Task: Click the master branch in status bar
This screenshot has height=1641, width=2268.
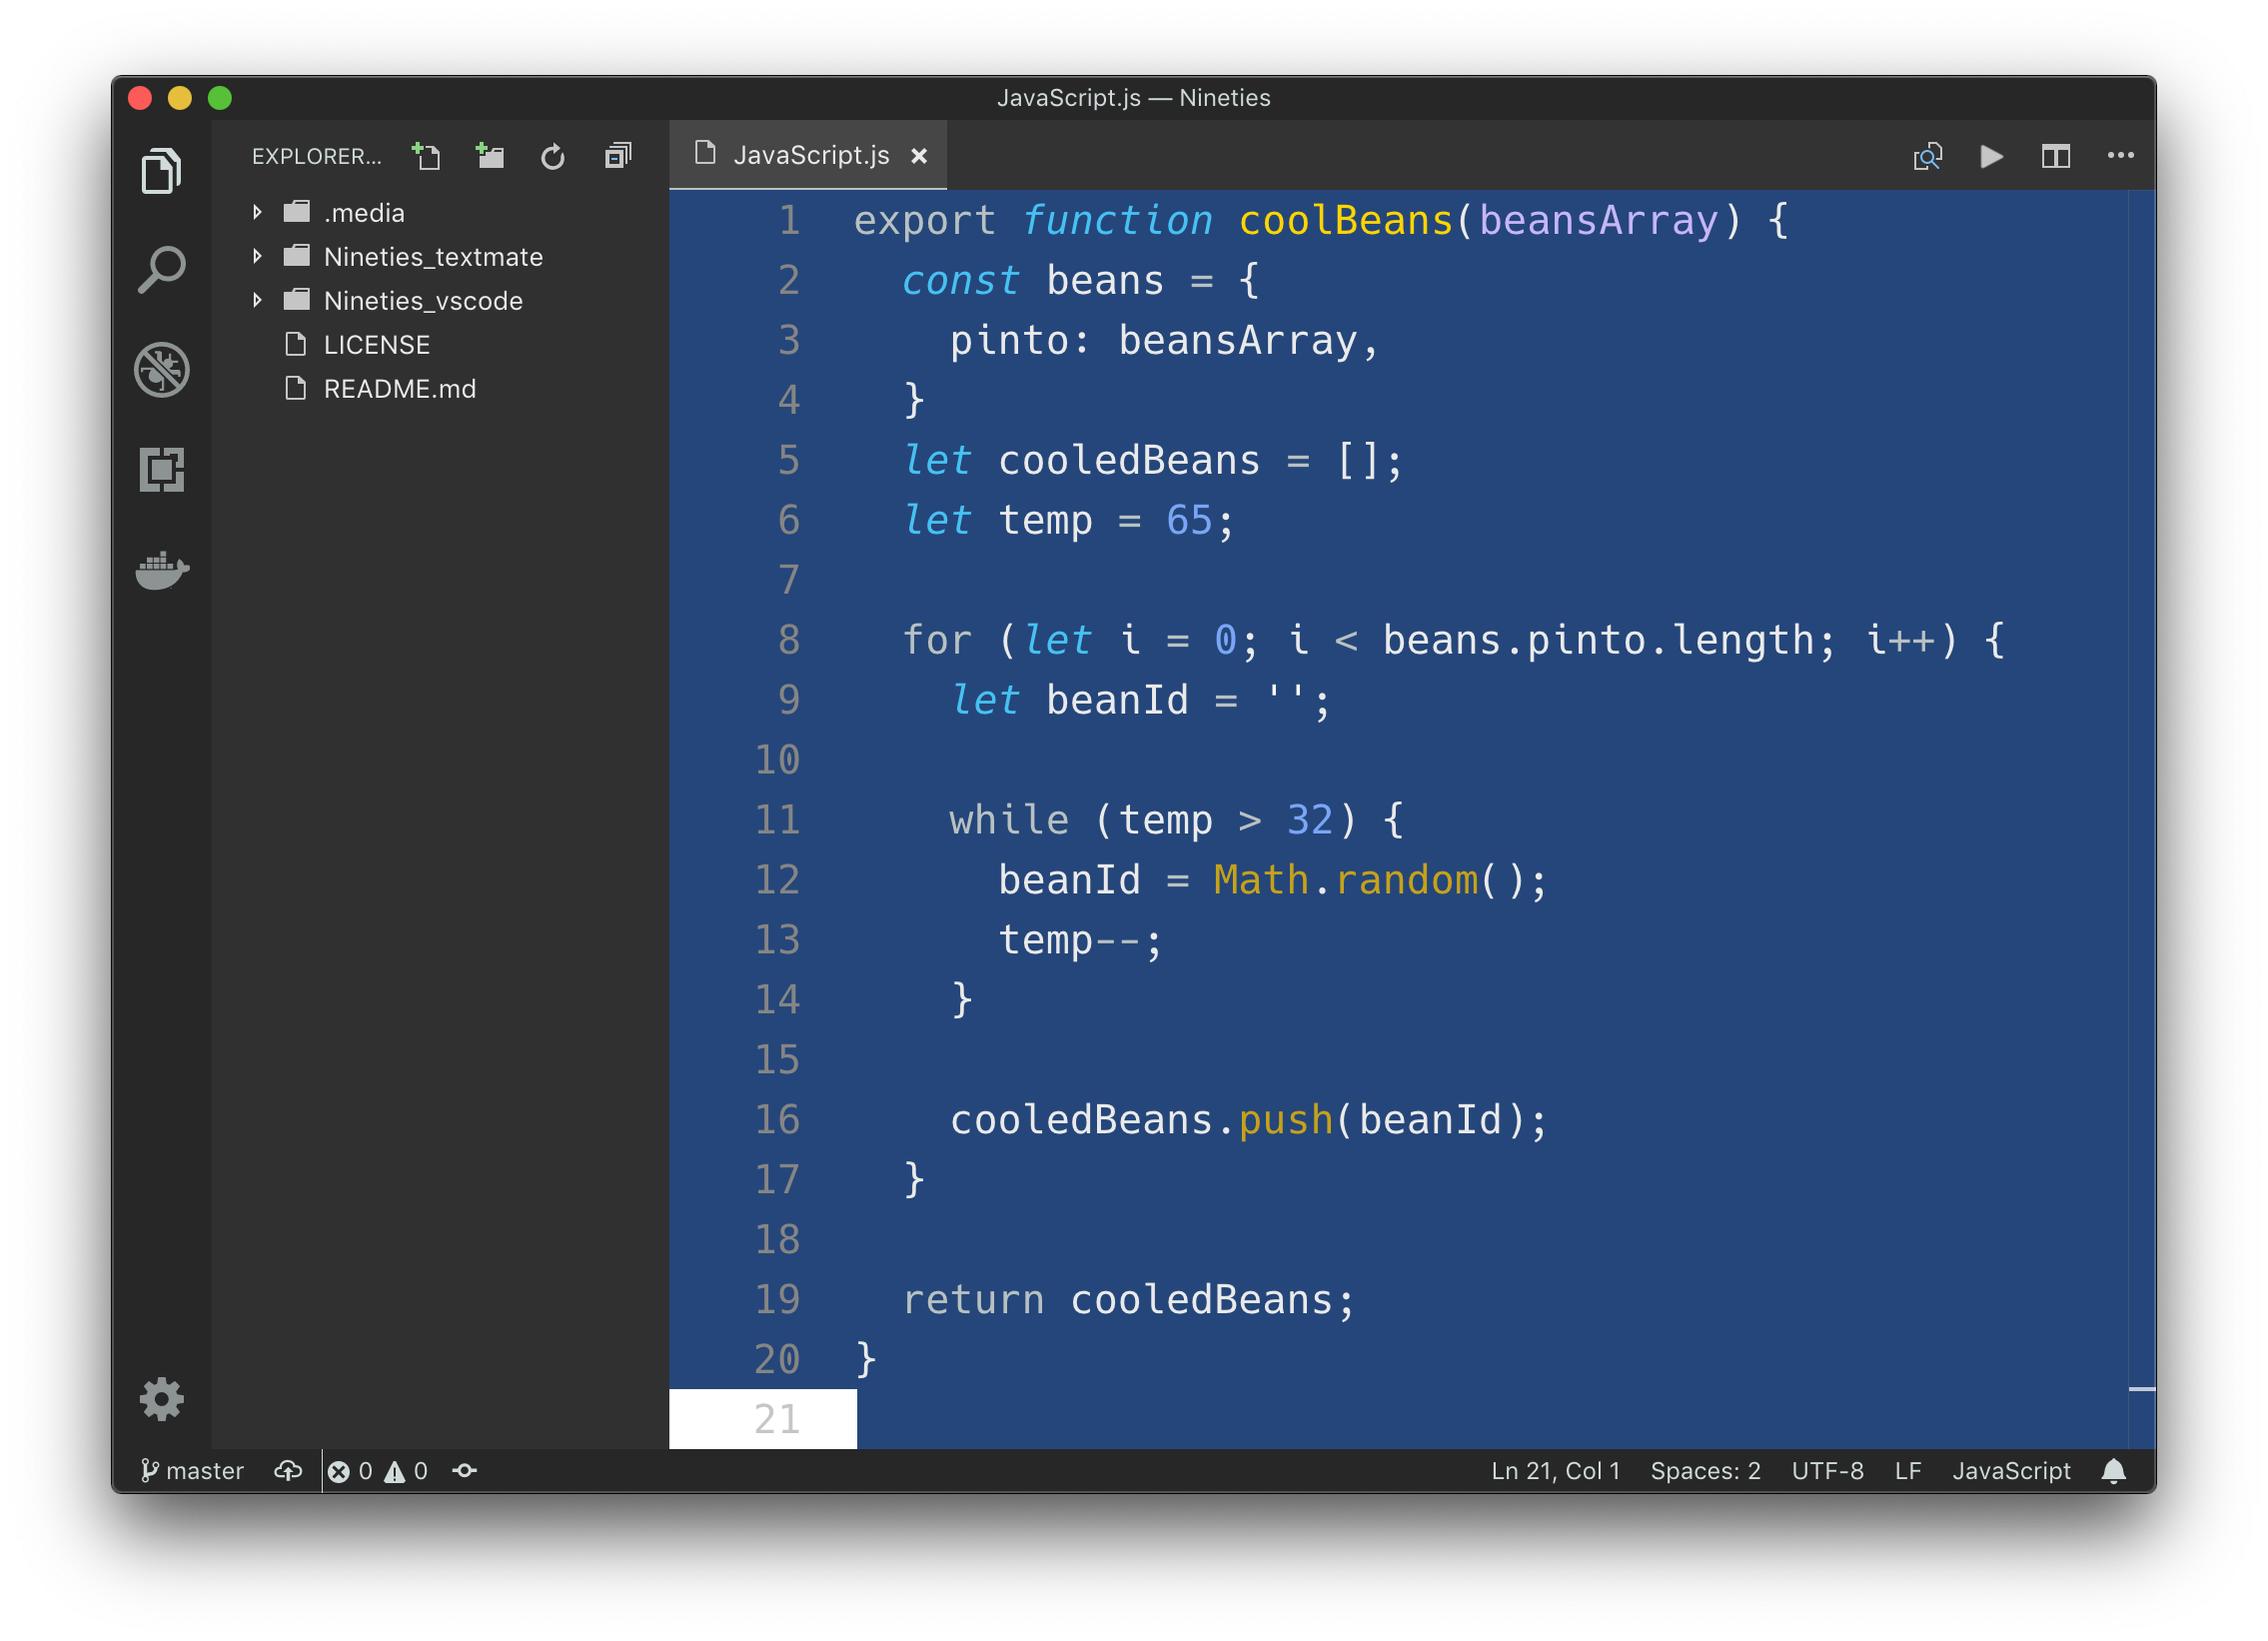Action: (x=193, y=1471)
